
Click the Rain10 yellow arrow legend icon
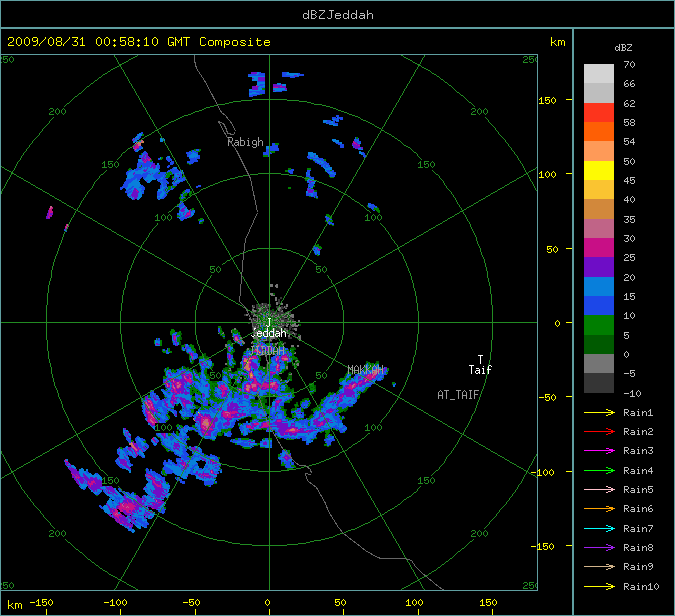tap(599, 586)
